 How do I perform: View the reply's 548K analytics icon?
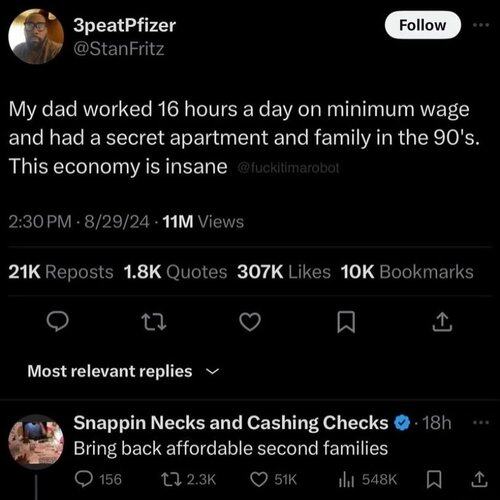coord(367,479)
